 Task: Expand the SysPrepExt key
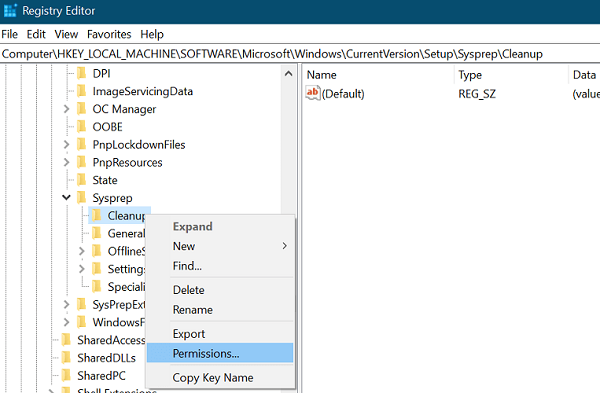(67, 305)
